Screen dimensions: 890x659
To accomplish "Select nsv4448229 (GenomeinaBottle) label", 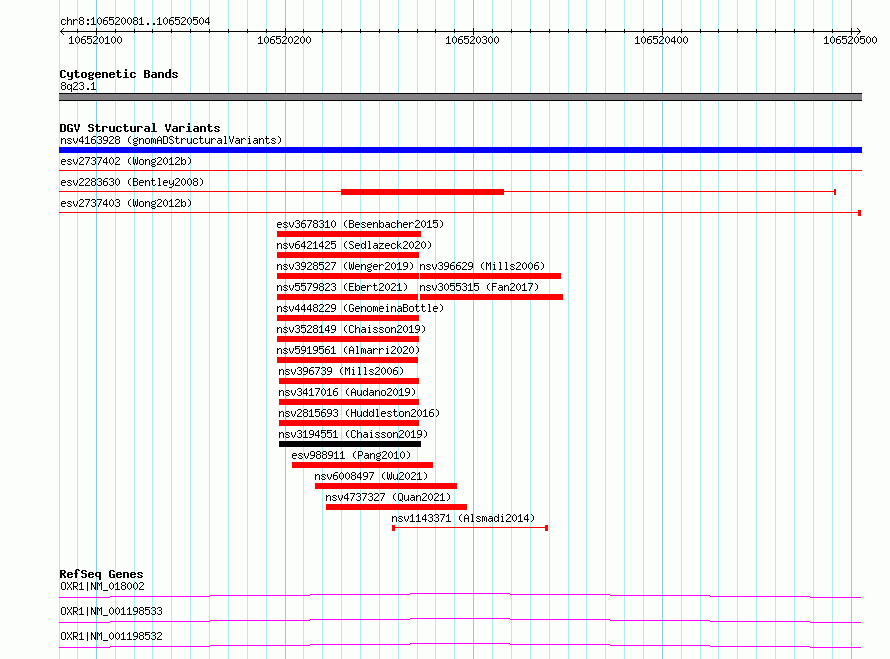I will pos(360,308).
